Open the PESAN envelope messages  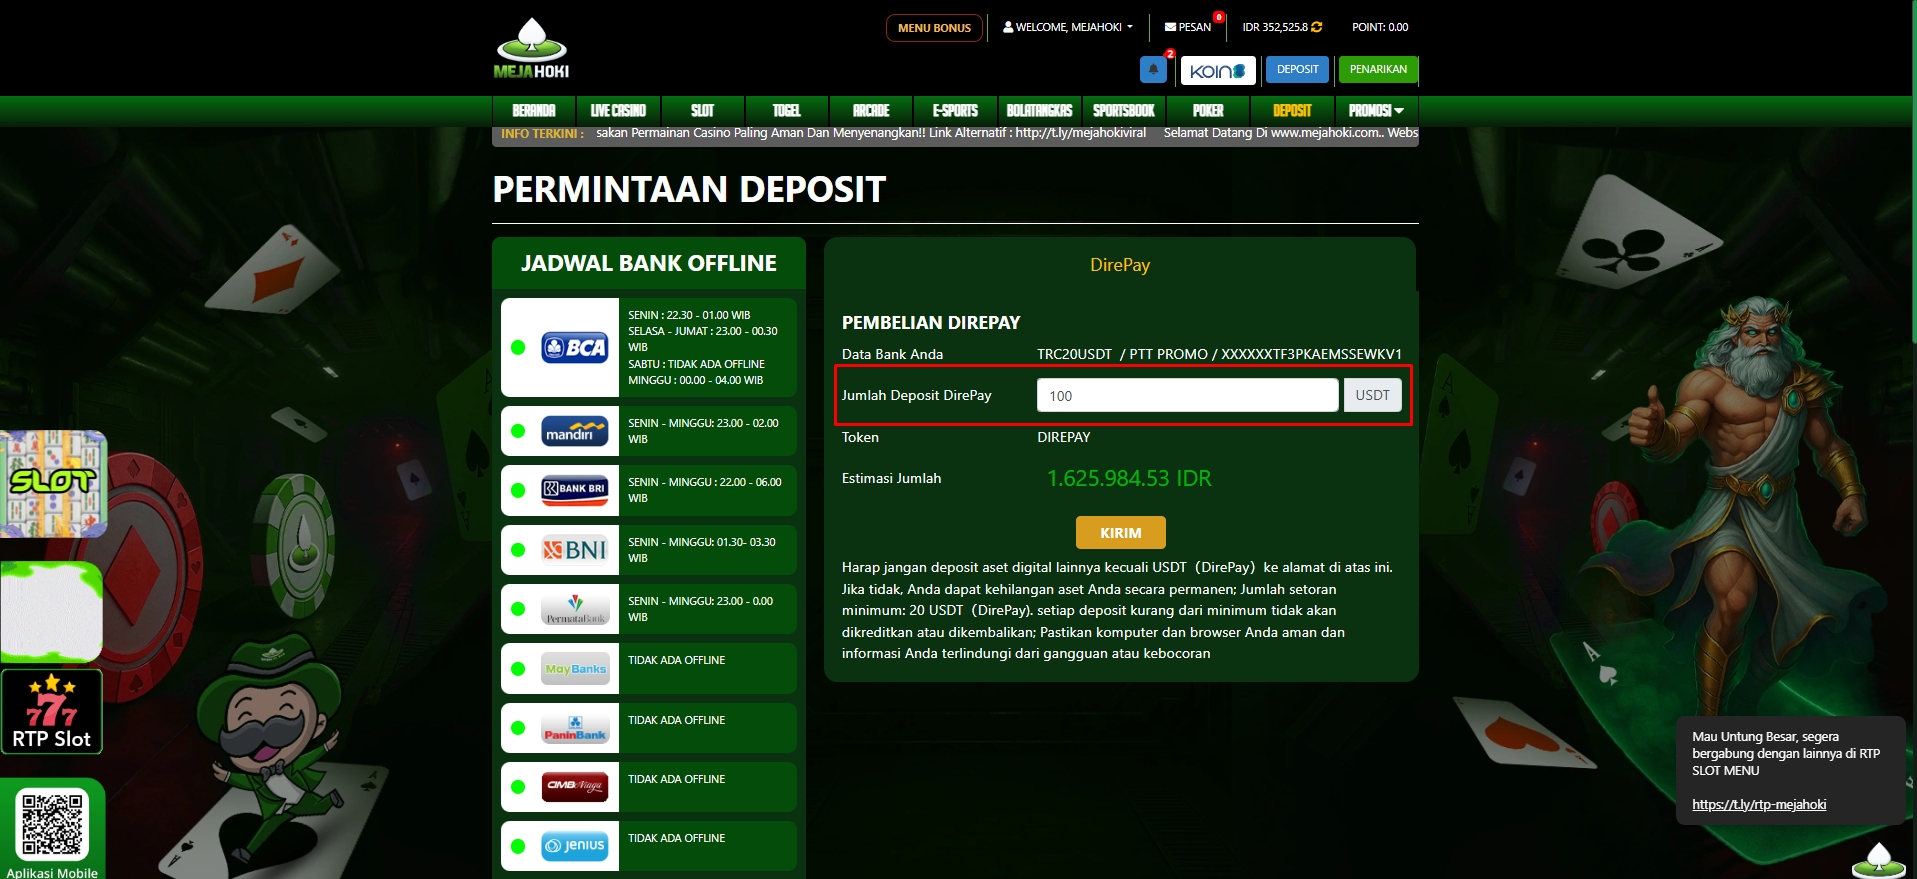click(x=1187, y=27)
